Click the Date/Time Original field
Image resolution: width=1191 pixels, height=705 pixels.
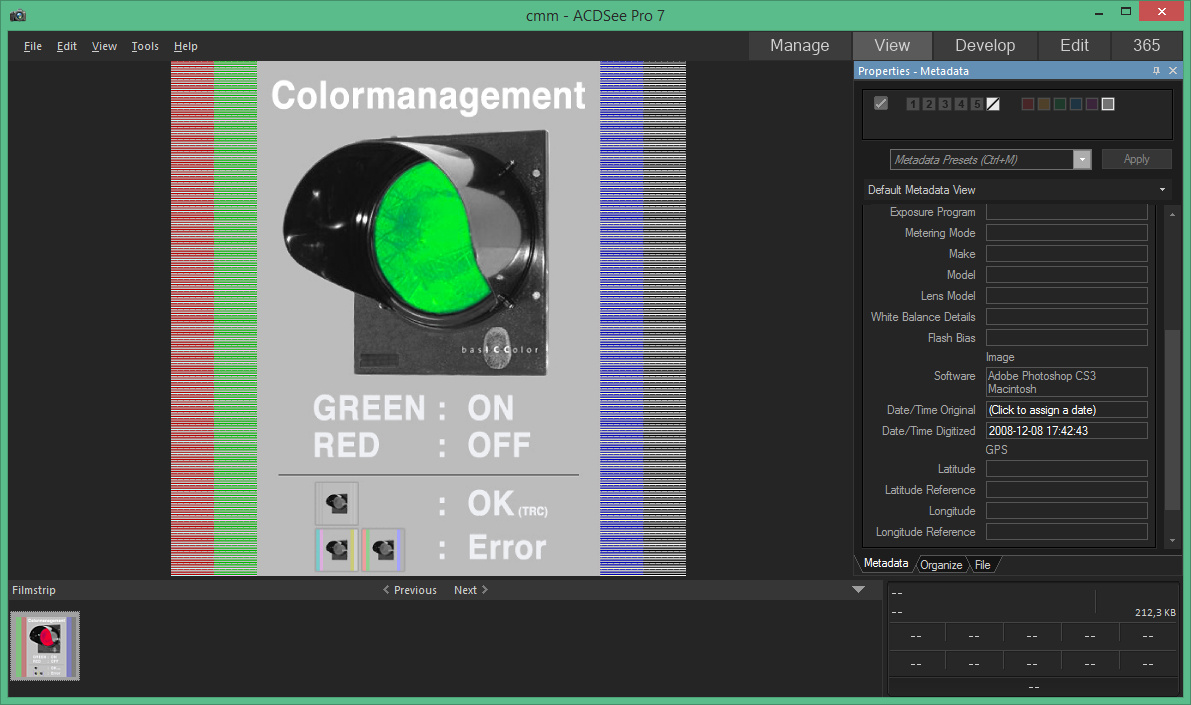click(x=1066, y=410)
